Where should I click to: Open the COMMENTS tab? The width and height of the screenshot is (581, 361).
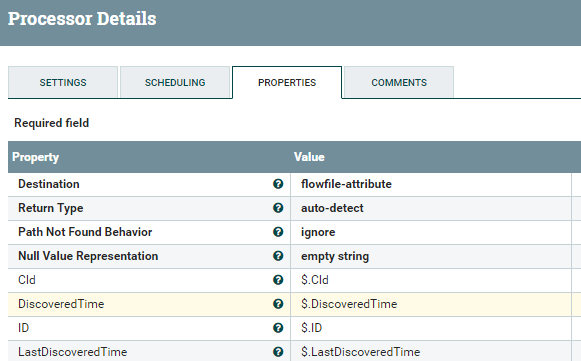[x=399, y=82]
